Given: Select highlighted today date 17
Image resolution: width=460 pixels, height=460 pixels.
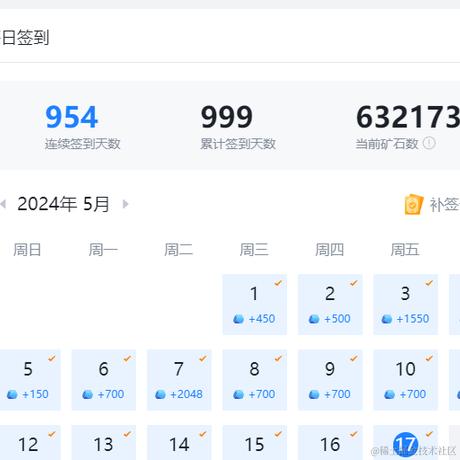Looking at the screenshot, I should 405,444.
